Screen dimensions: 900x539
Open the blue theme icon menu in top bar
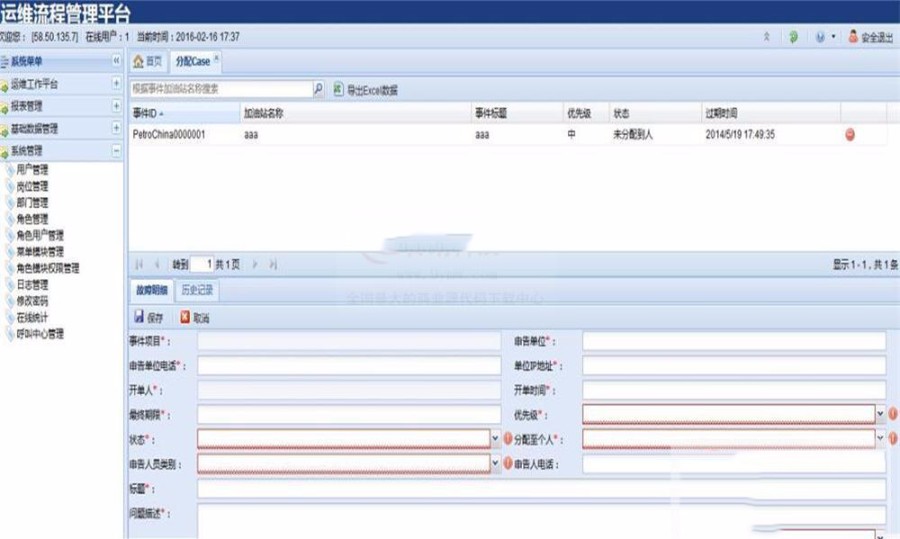pyautogui.click(x=825, y=37)
